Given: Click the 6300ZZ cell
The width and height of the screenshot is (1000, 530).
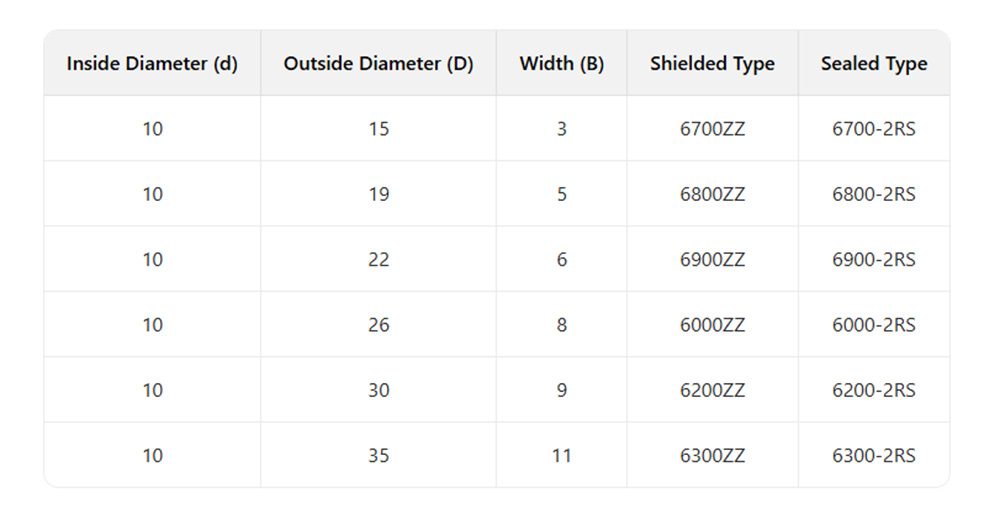Looking at the screenshot, I should click(712, 456).
